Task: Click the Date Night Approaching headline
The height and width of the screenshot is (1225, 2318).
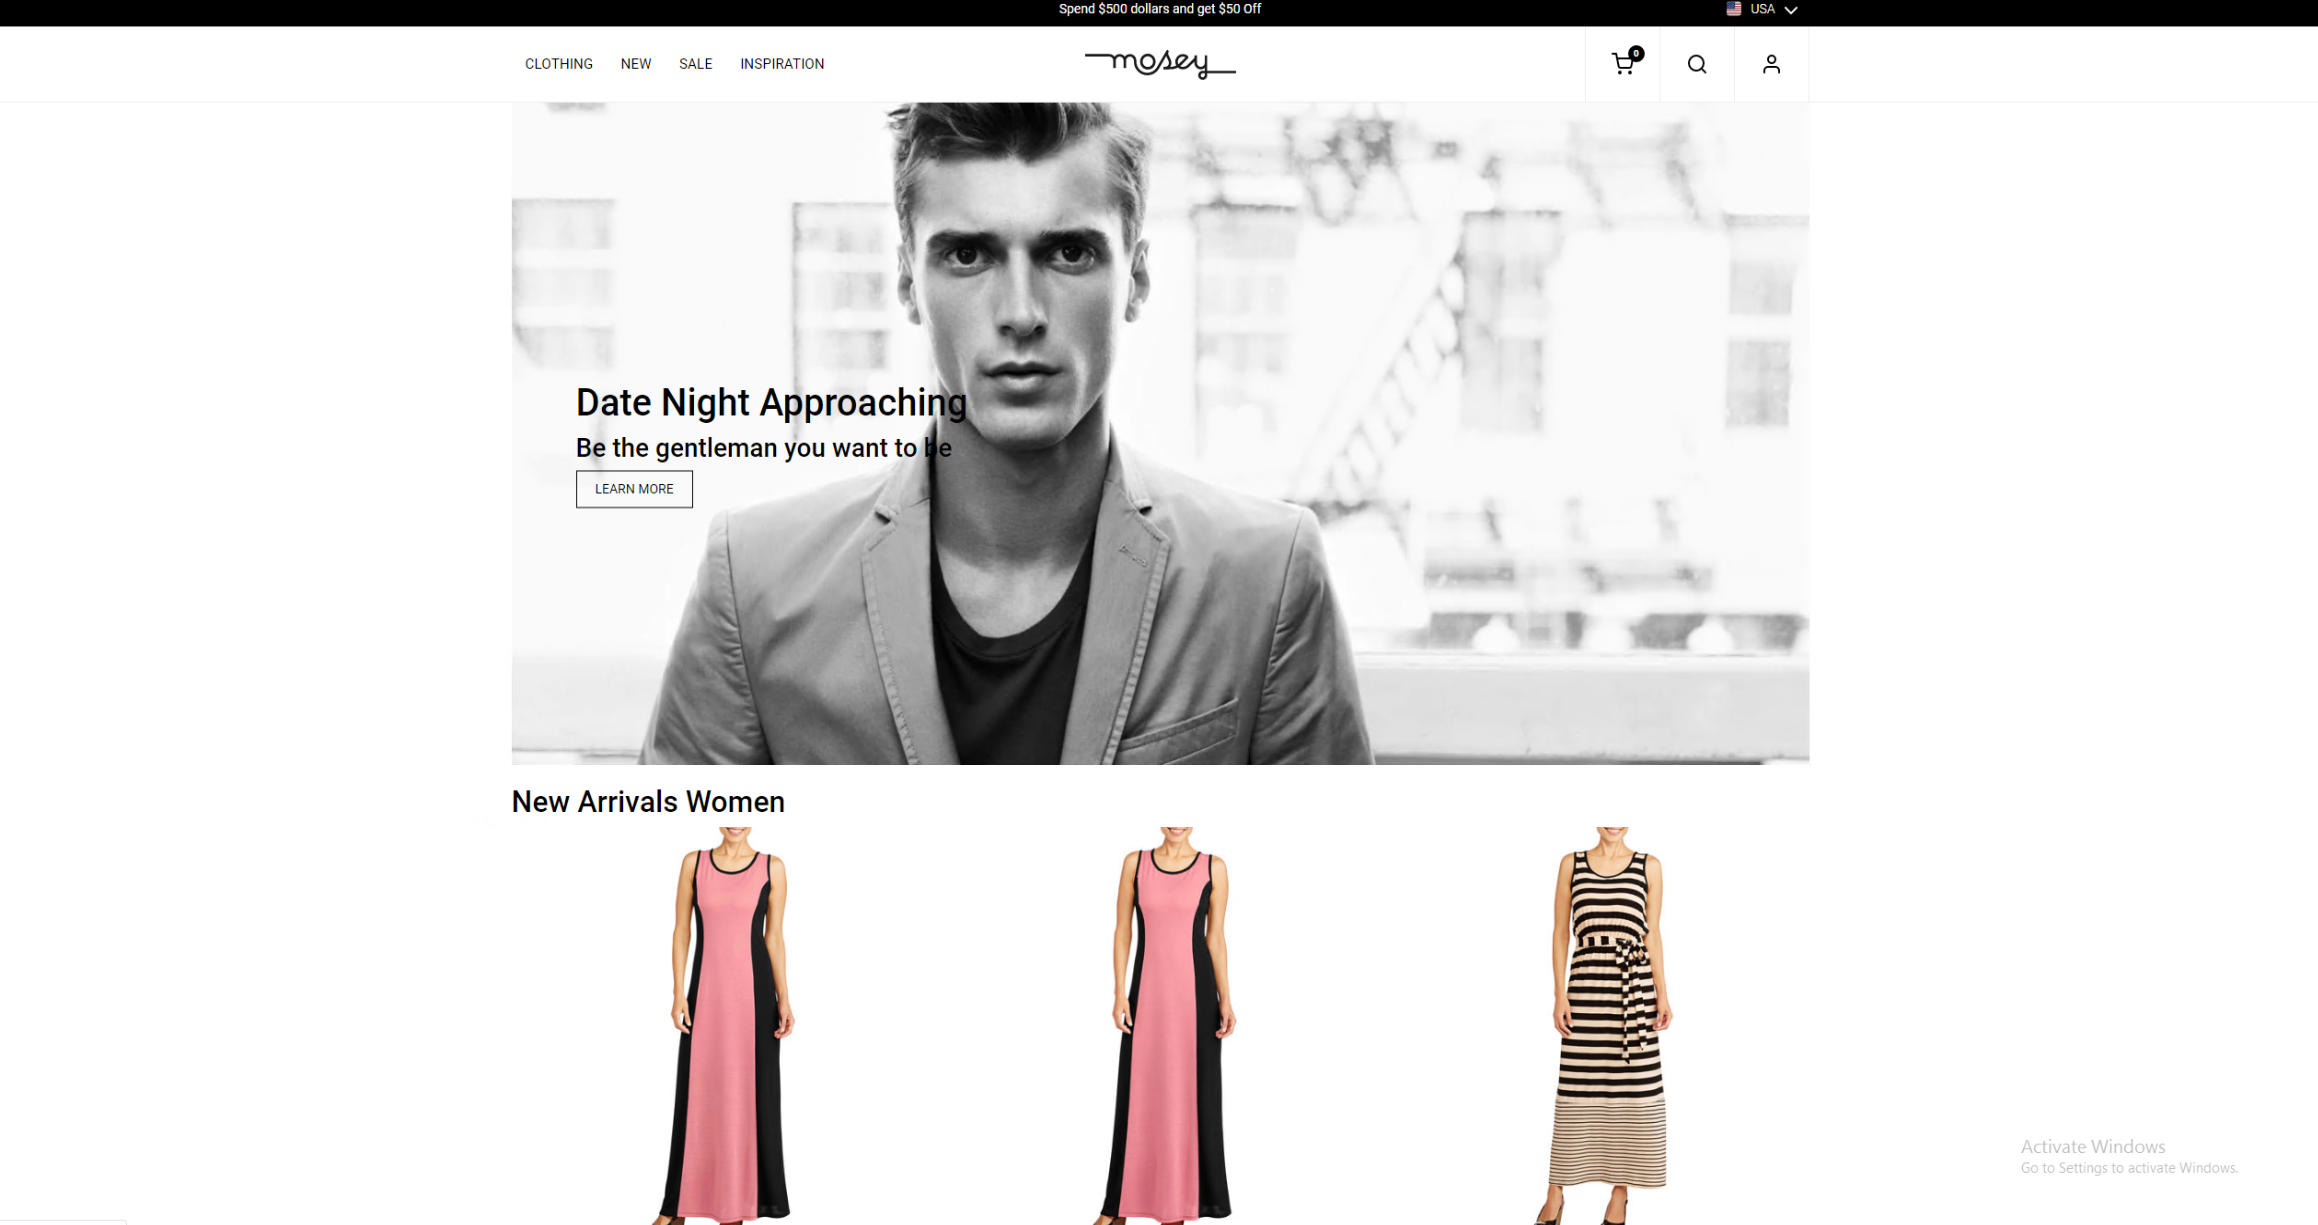Action: tap(771, 402)
